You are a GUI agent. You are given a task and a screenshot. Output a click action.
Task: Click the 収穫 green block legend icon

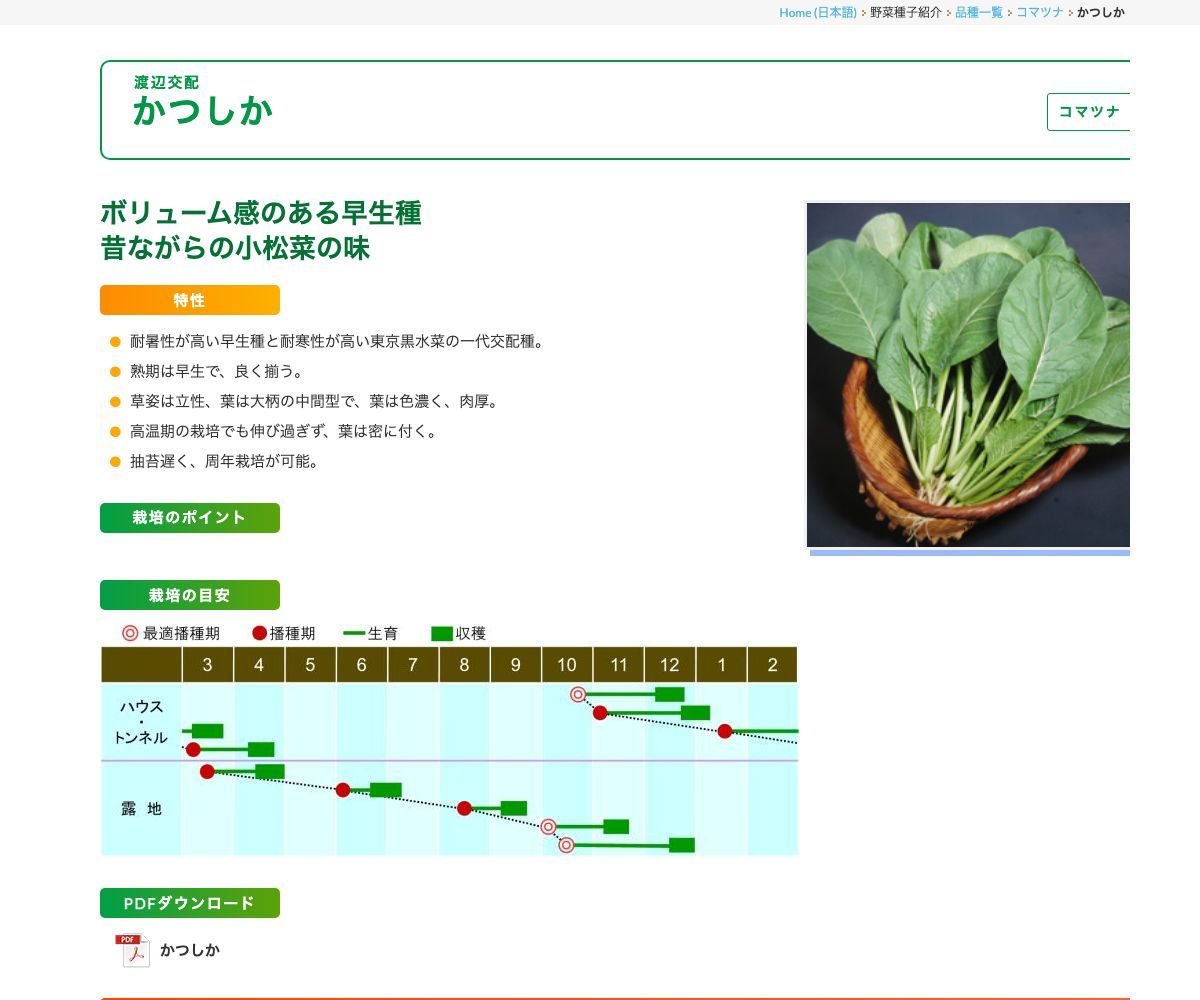tap(440, 633)
